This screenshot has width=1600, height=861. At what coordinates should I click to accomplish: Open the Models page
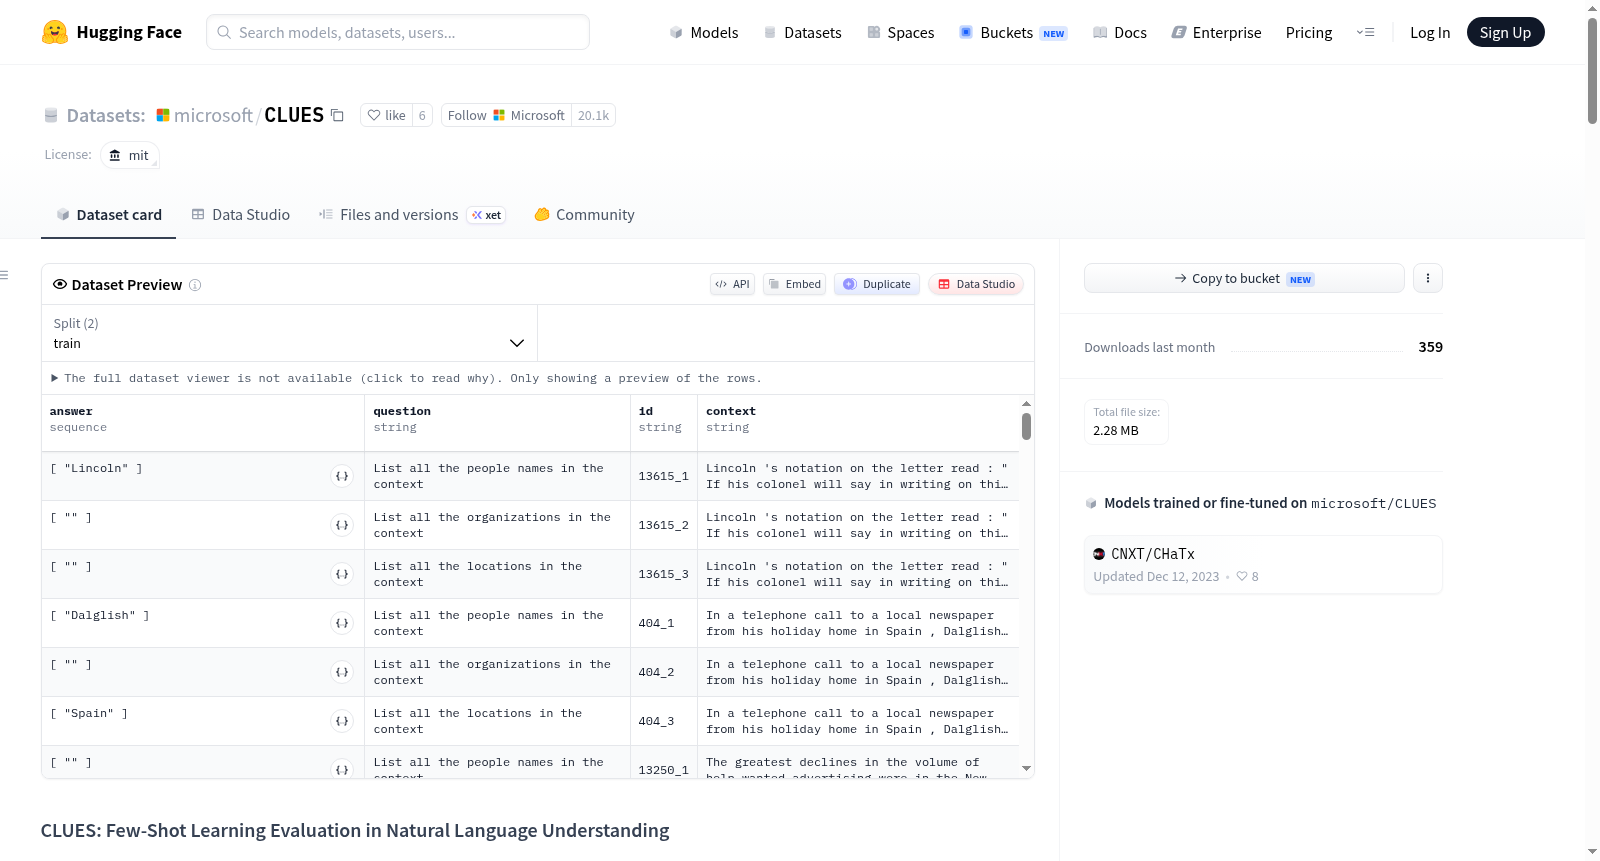(x=704, y=32)
